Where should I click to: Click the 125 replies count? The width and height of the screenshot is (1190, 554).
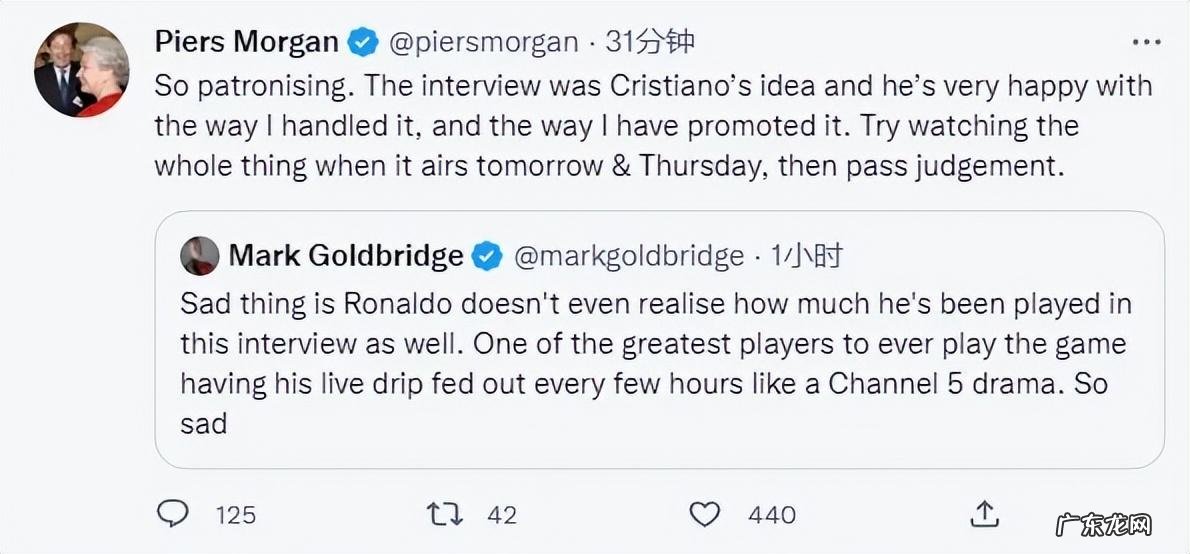236,515
